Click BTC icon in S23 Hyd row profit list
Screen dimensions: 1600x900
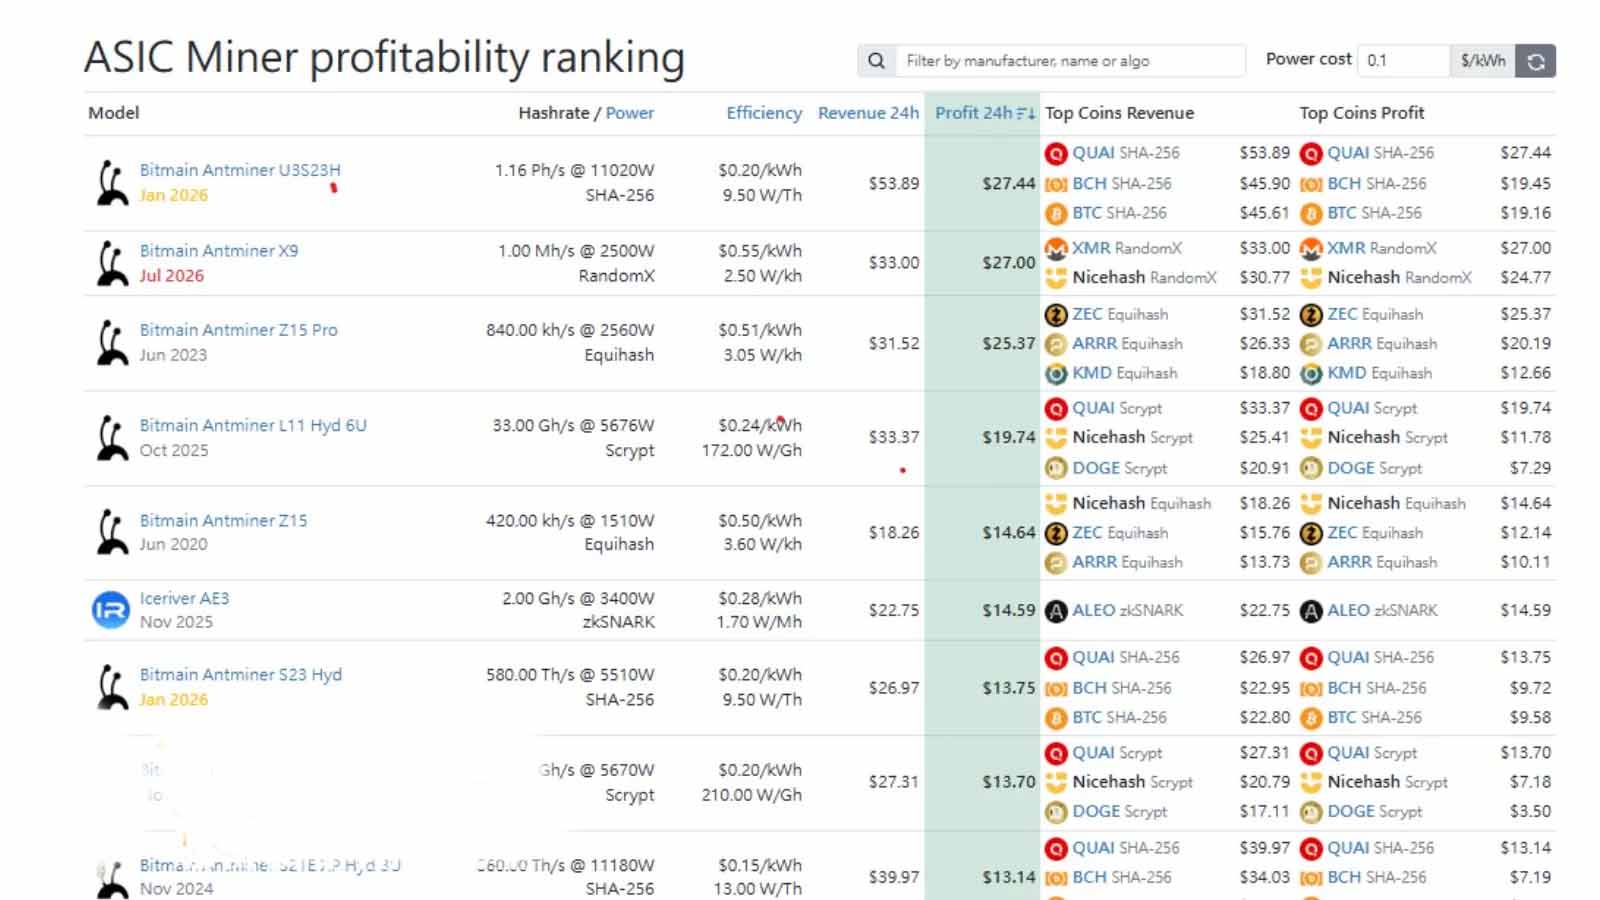(1311, 718)
